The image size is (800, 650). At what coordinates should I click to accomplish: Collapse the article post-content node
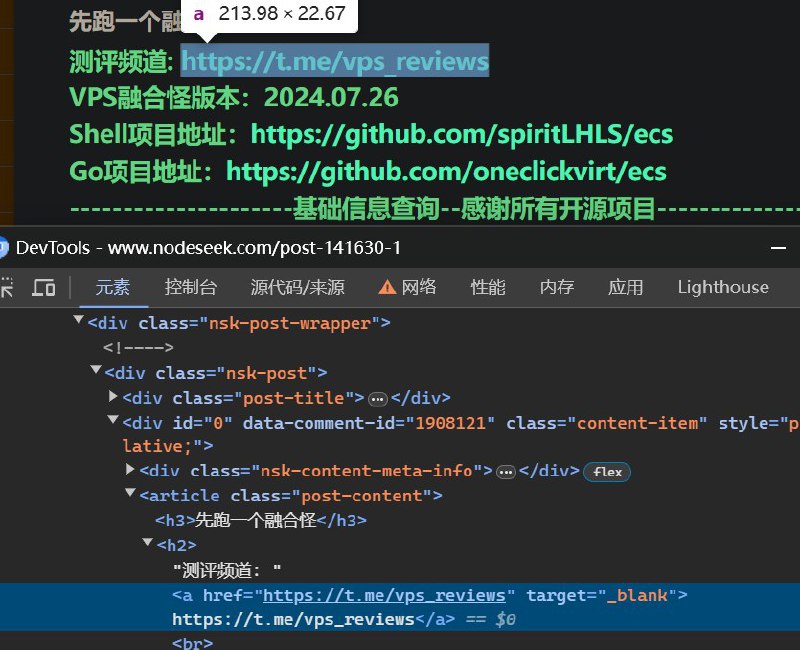pyautogui.click(x=129, y=495)
